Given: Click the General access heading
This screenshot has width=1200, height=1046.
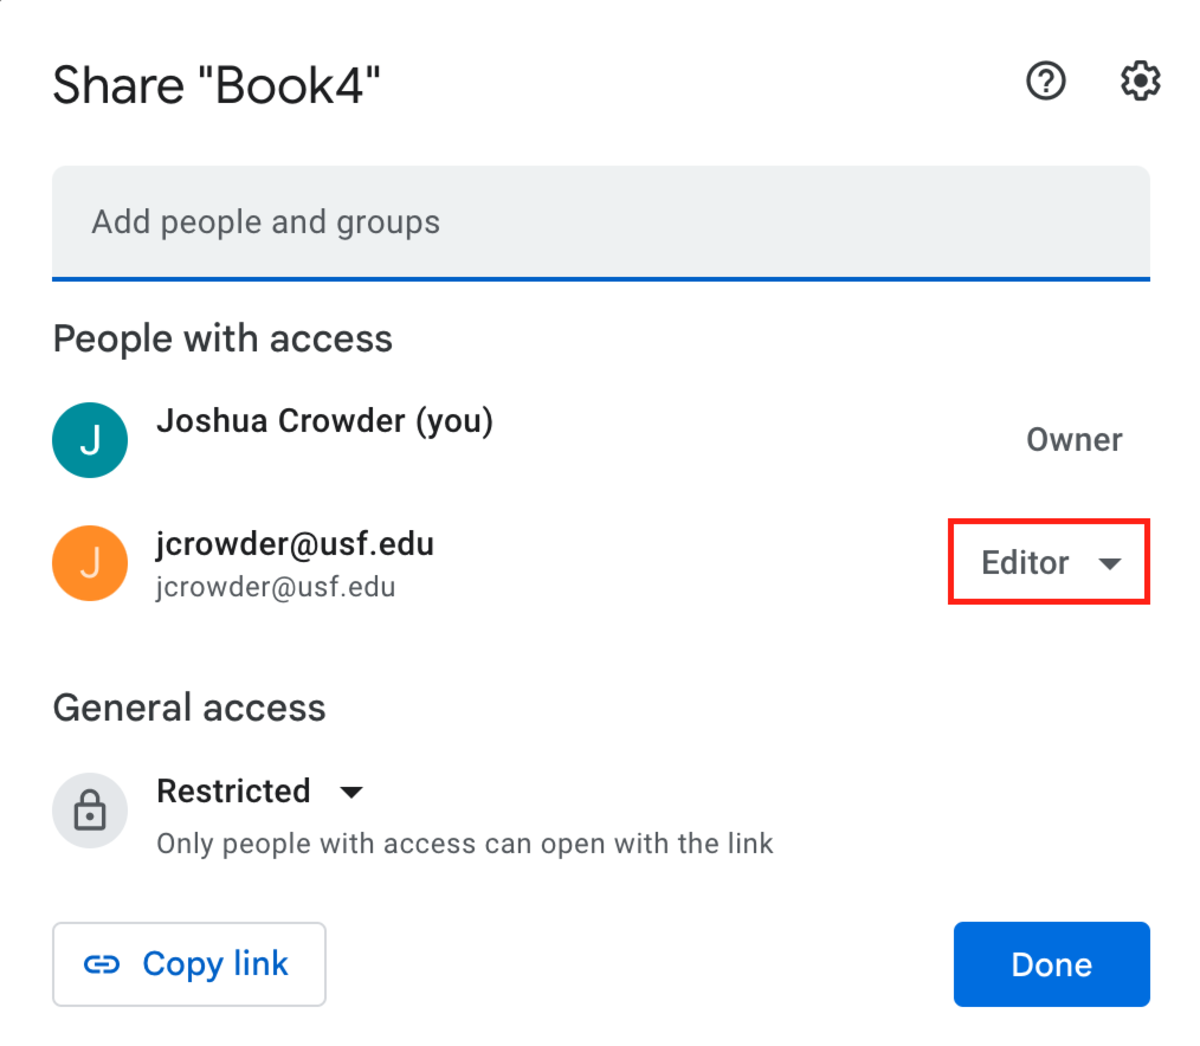Looking at the screenshot, I should [x=189, y=708].
